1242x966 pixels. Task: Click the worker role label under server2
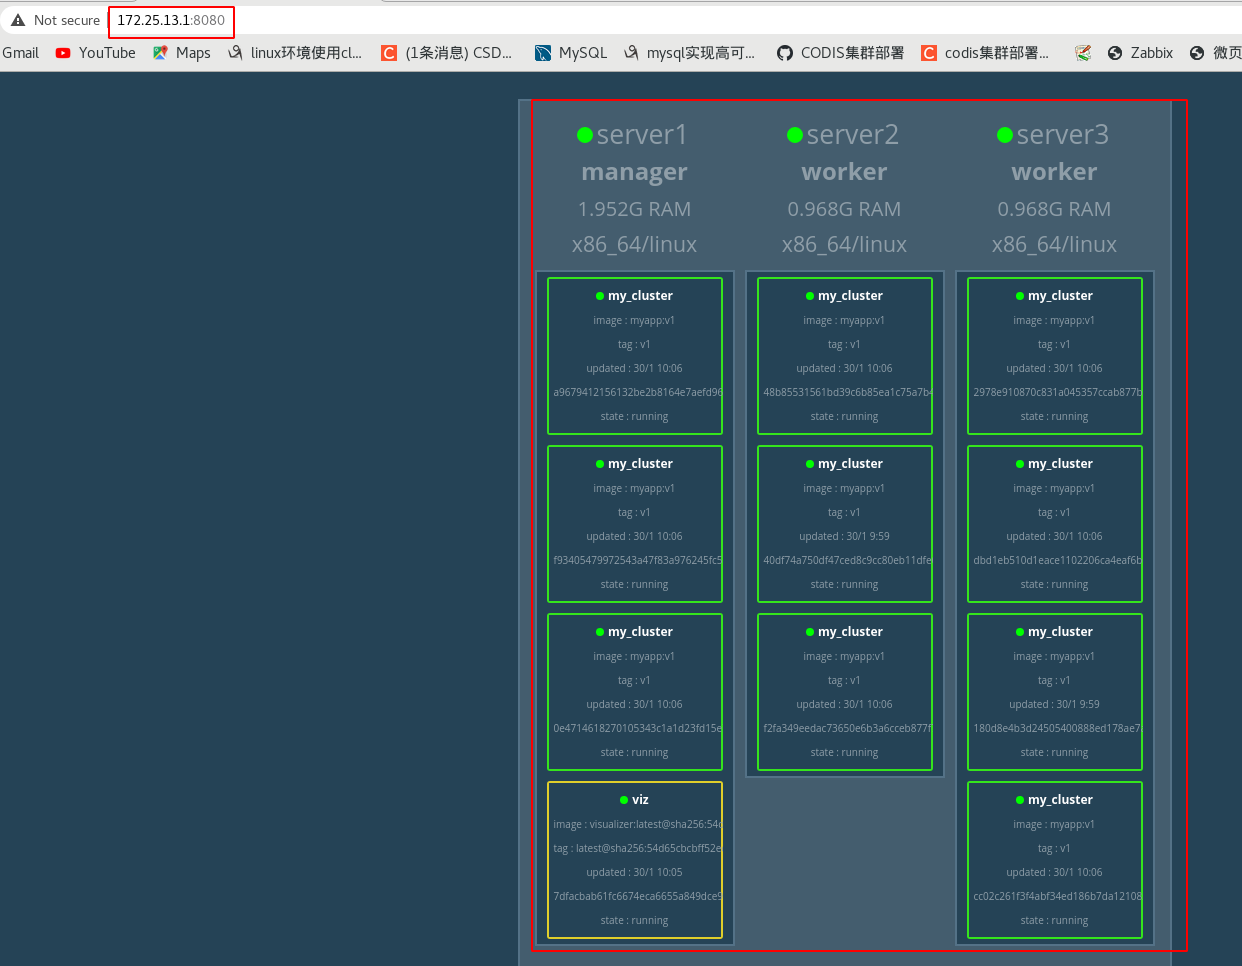tap(844, 172)
